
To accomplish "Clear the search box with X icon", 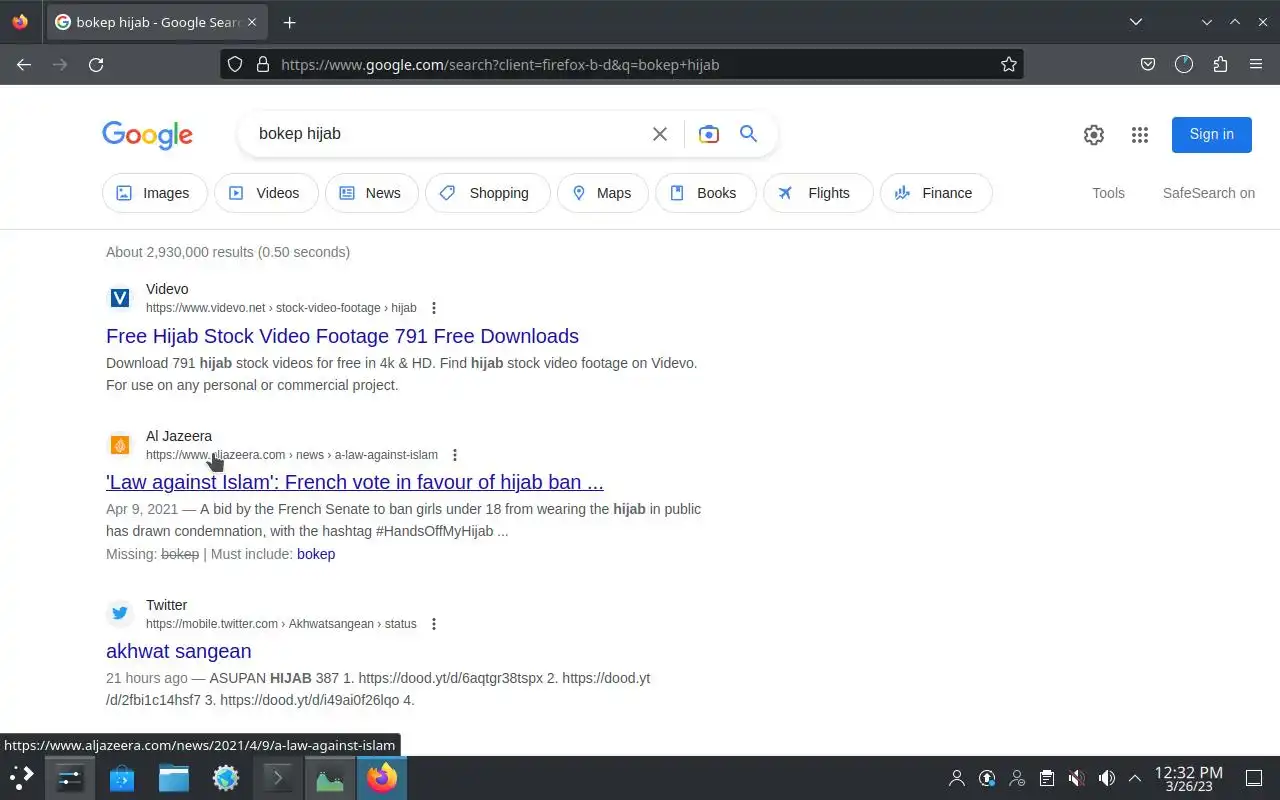I will tap(659, 134).
